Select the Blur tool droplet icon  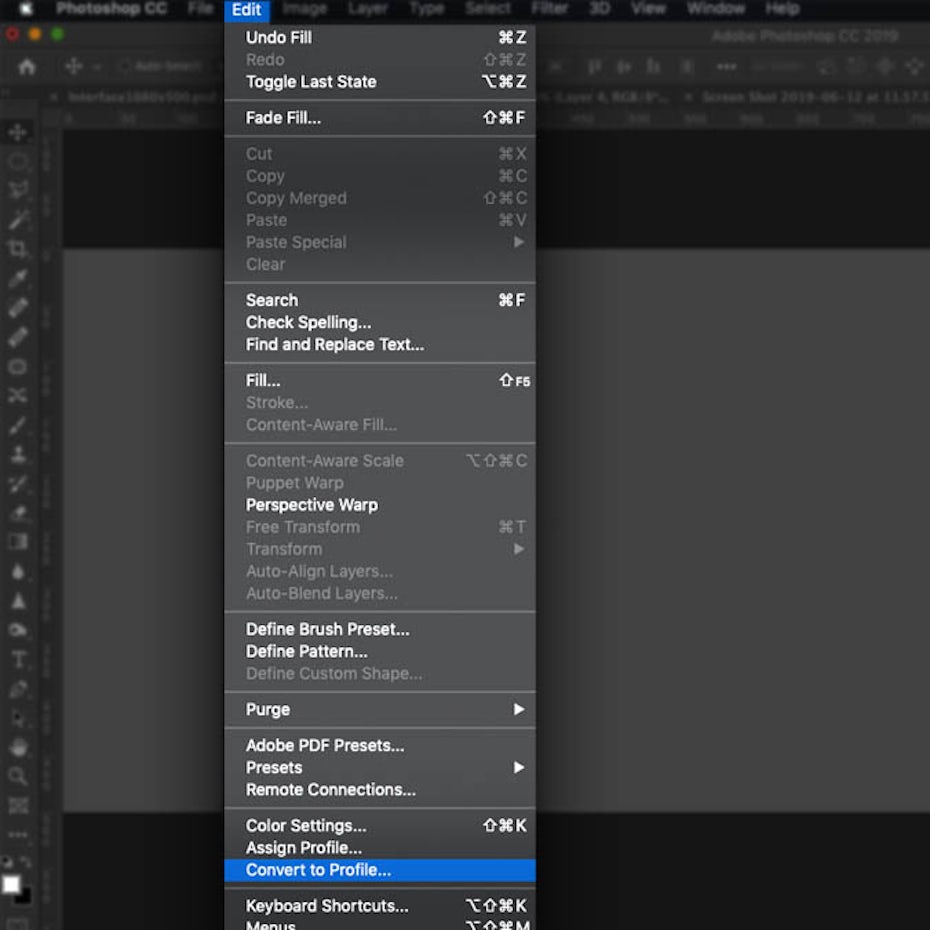pos(18,571)
